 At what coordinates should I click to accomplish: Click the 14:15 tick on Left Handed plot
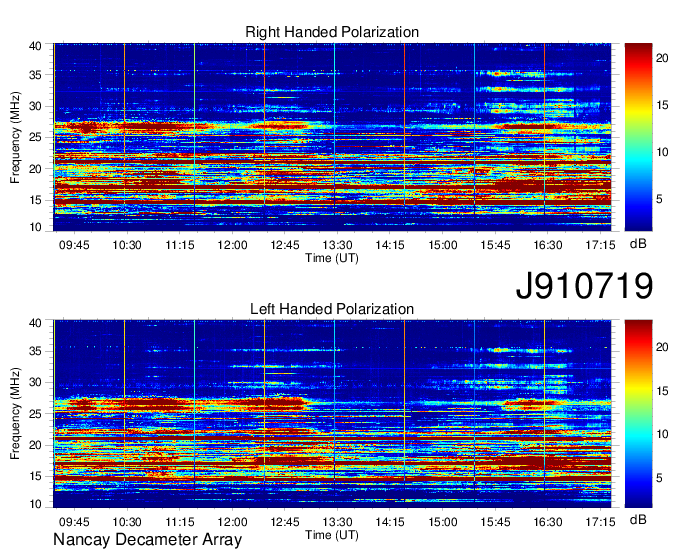coord(390,522)
